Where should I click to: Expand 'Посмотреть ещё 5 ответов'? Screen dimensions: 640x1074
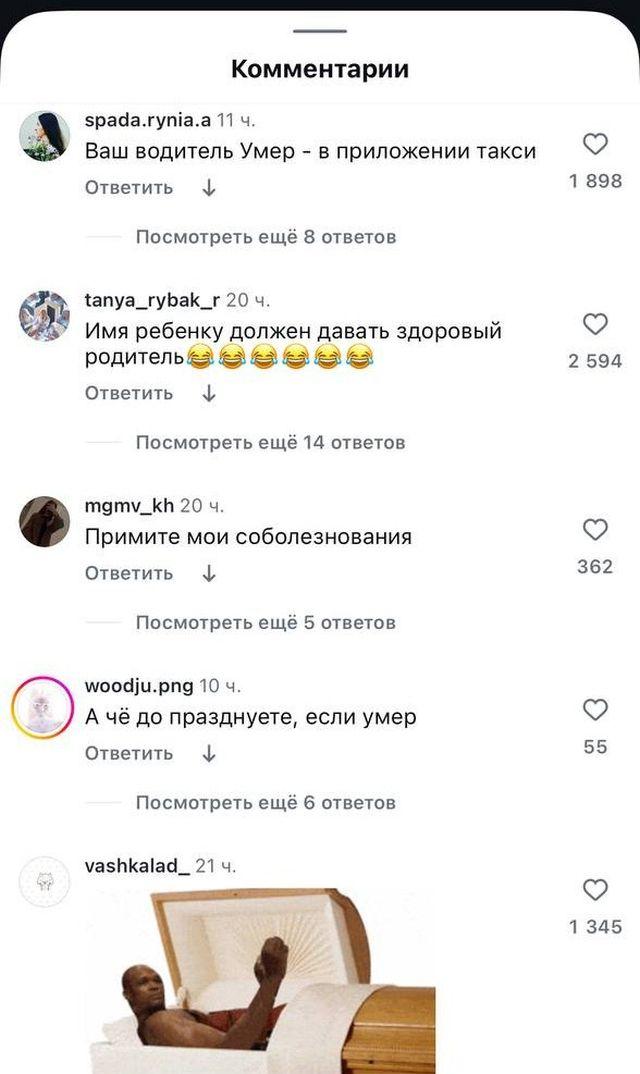pos(266,623)
